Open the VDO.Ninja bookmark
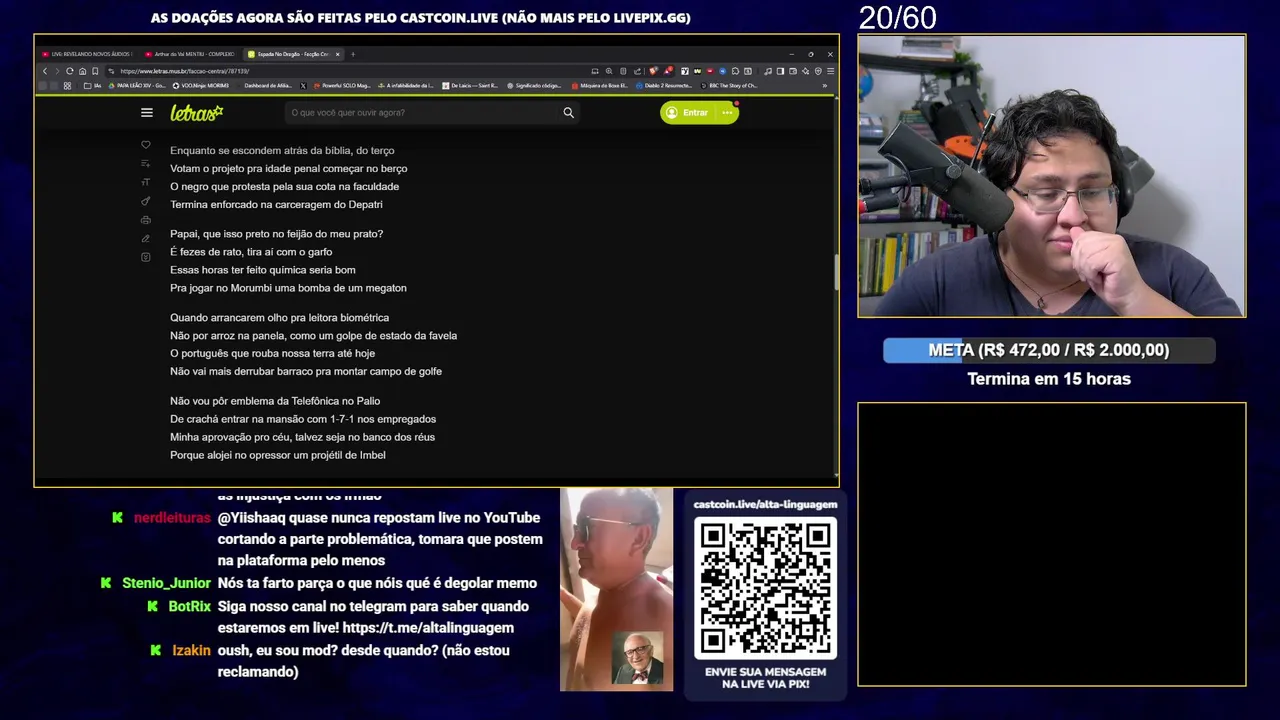Screen dimensions: 1280x720 (x=199, y=86)
